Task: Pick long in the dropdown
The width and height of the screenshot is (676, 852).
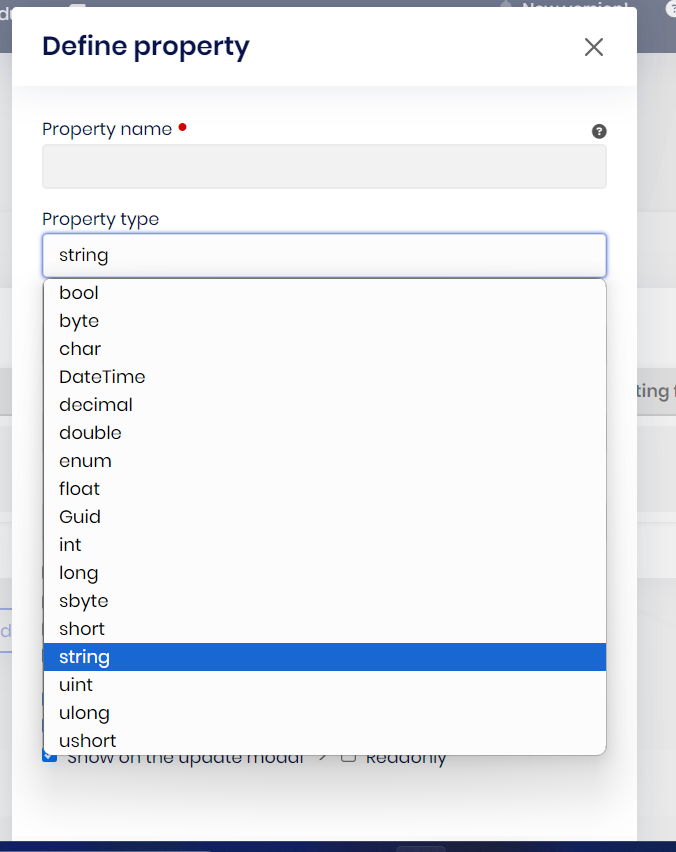Action: point(79,573)
